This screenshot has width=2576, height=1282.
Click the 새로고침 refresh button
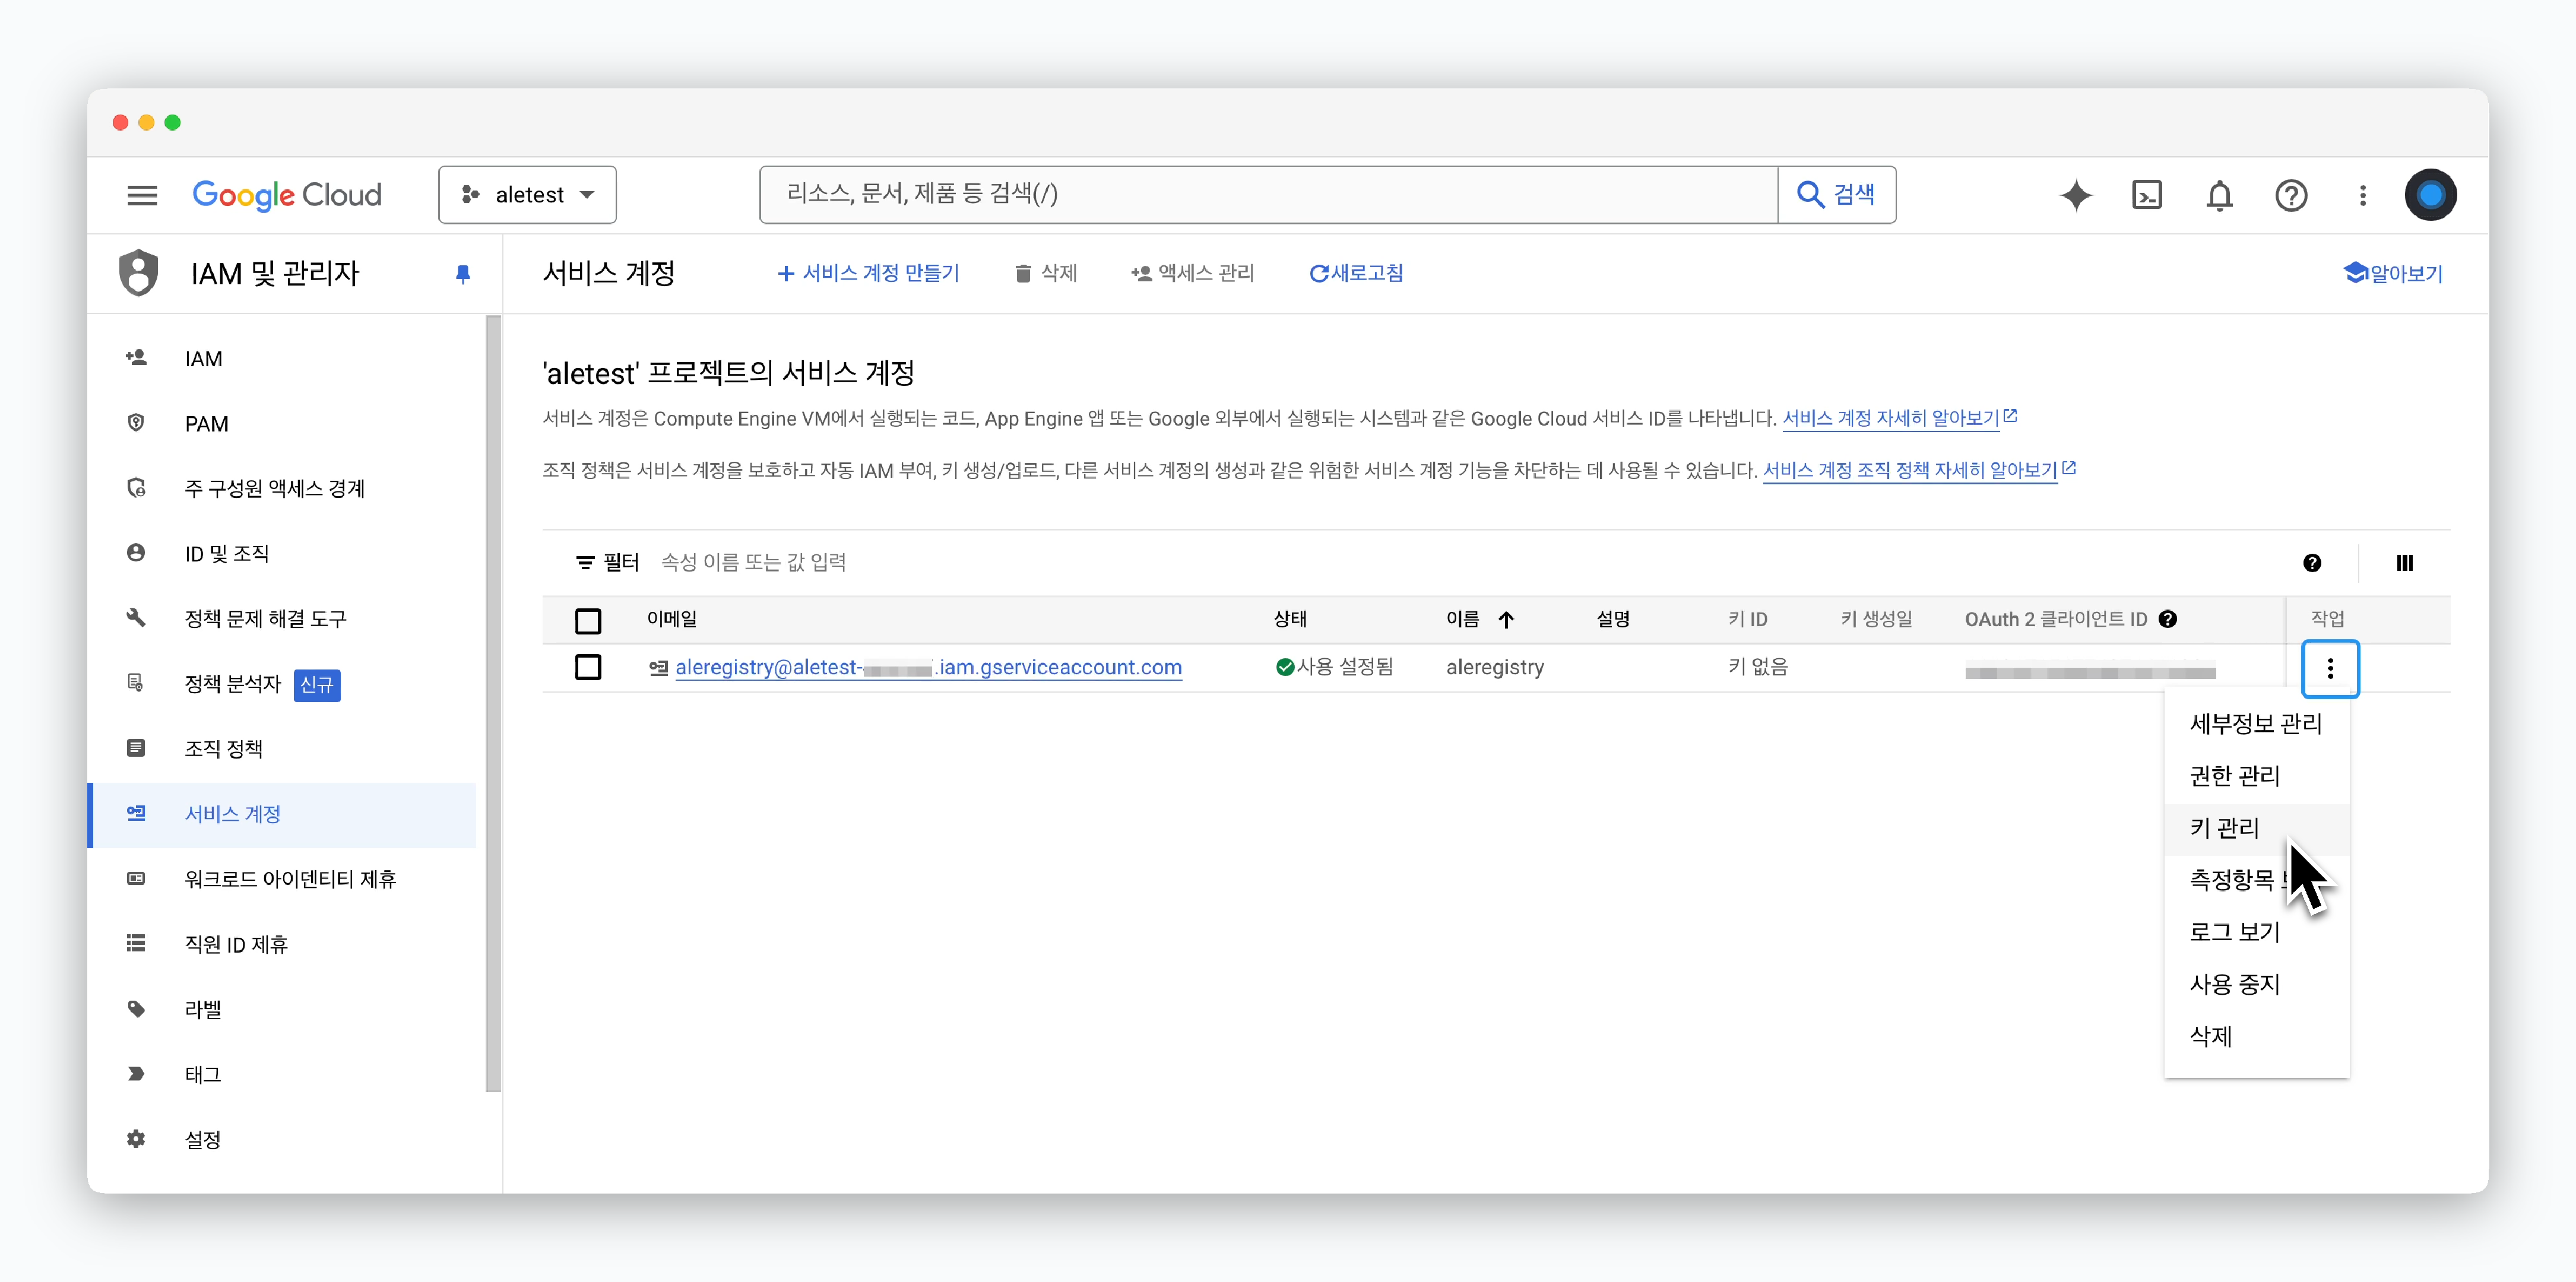point(1356,273)
